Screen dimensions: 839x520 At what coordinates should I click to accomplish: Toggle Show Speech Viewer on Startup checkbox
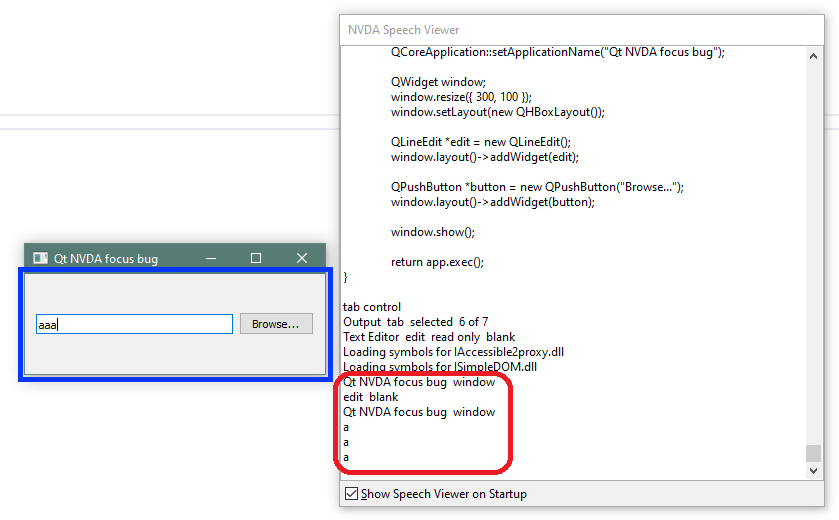pos(351,494)
